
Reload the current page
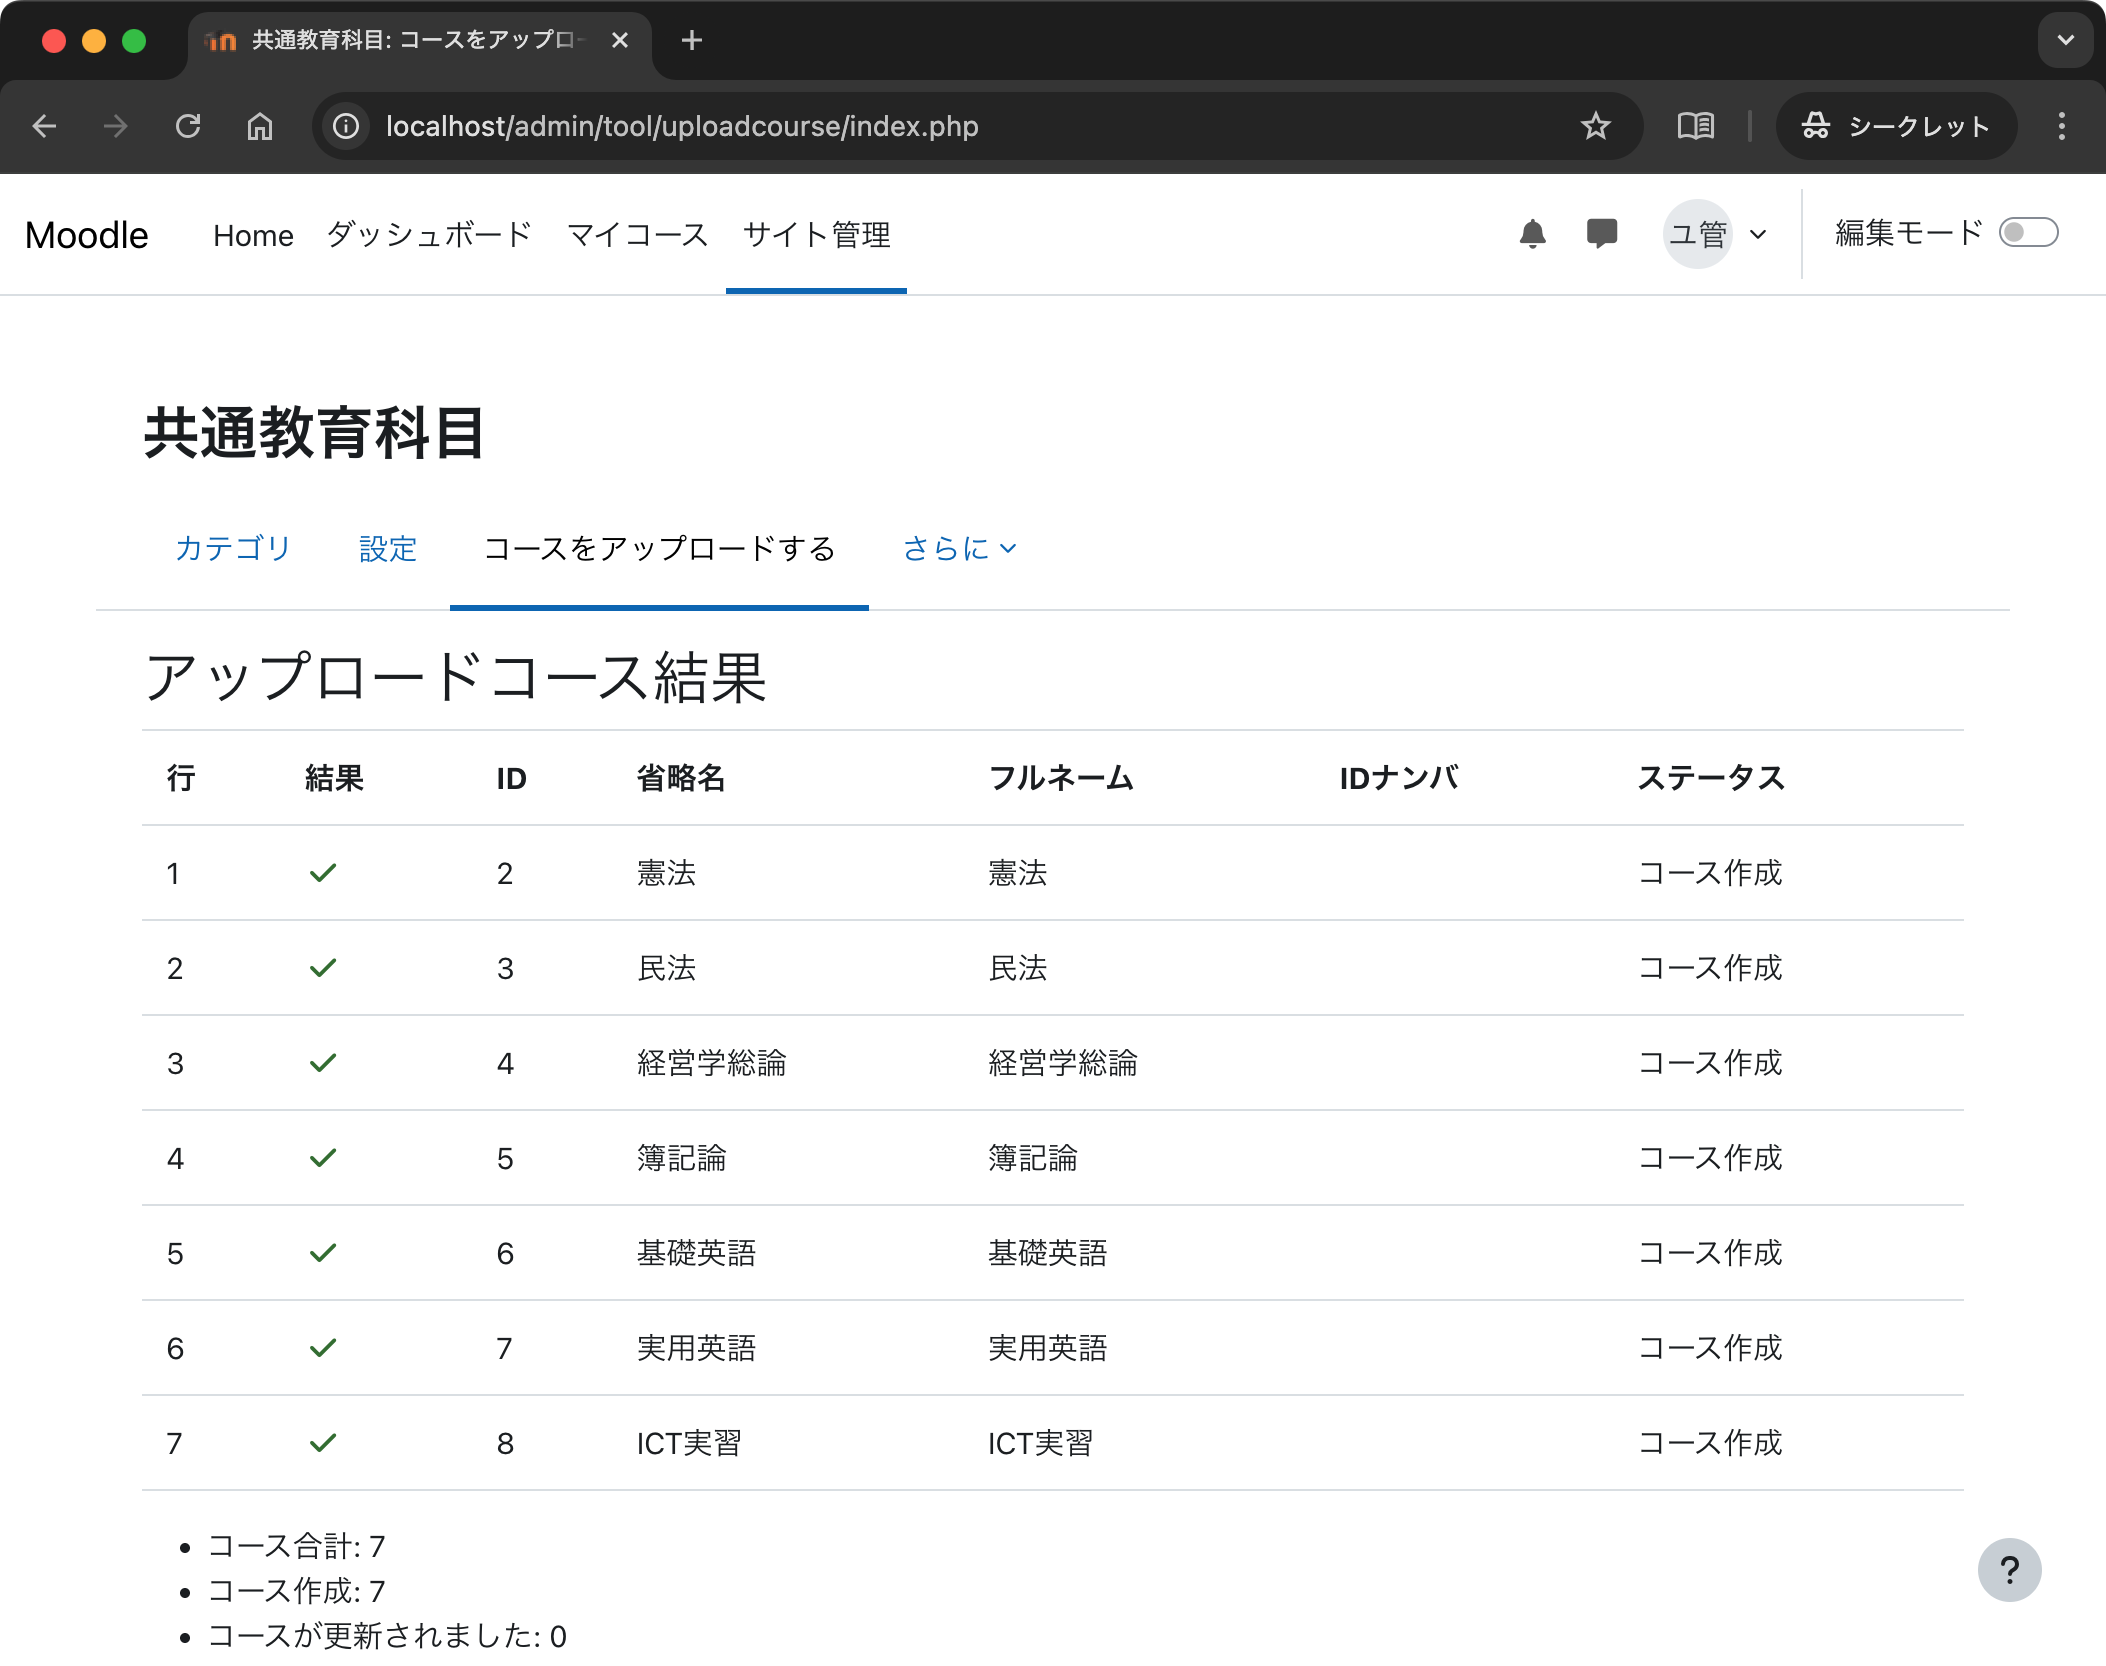[189, 126]
